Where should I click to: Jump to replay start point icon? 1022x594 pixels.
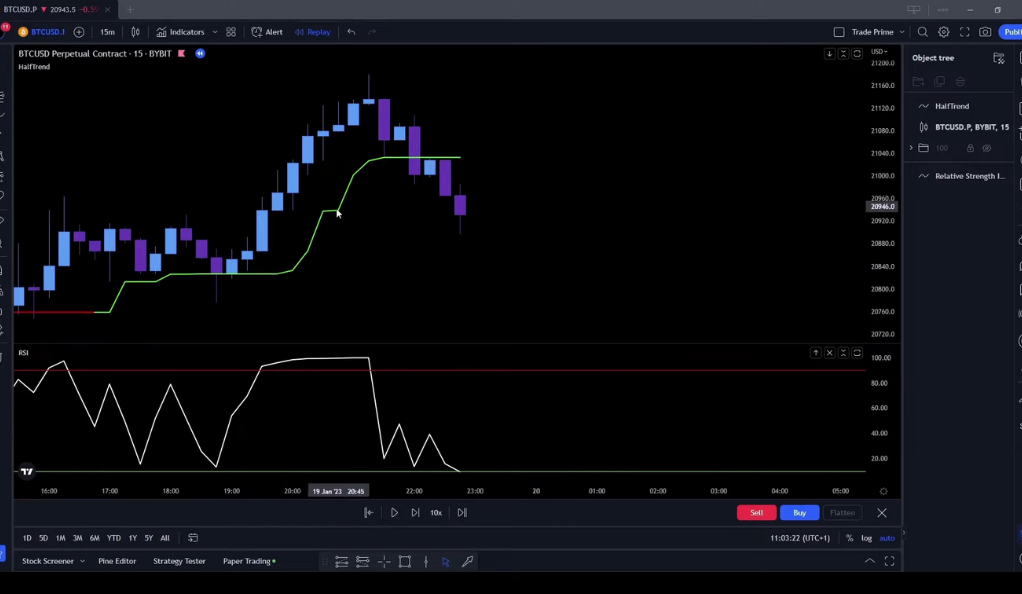pyautogui.click(x=368, y=512)
